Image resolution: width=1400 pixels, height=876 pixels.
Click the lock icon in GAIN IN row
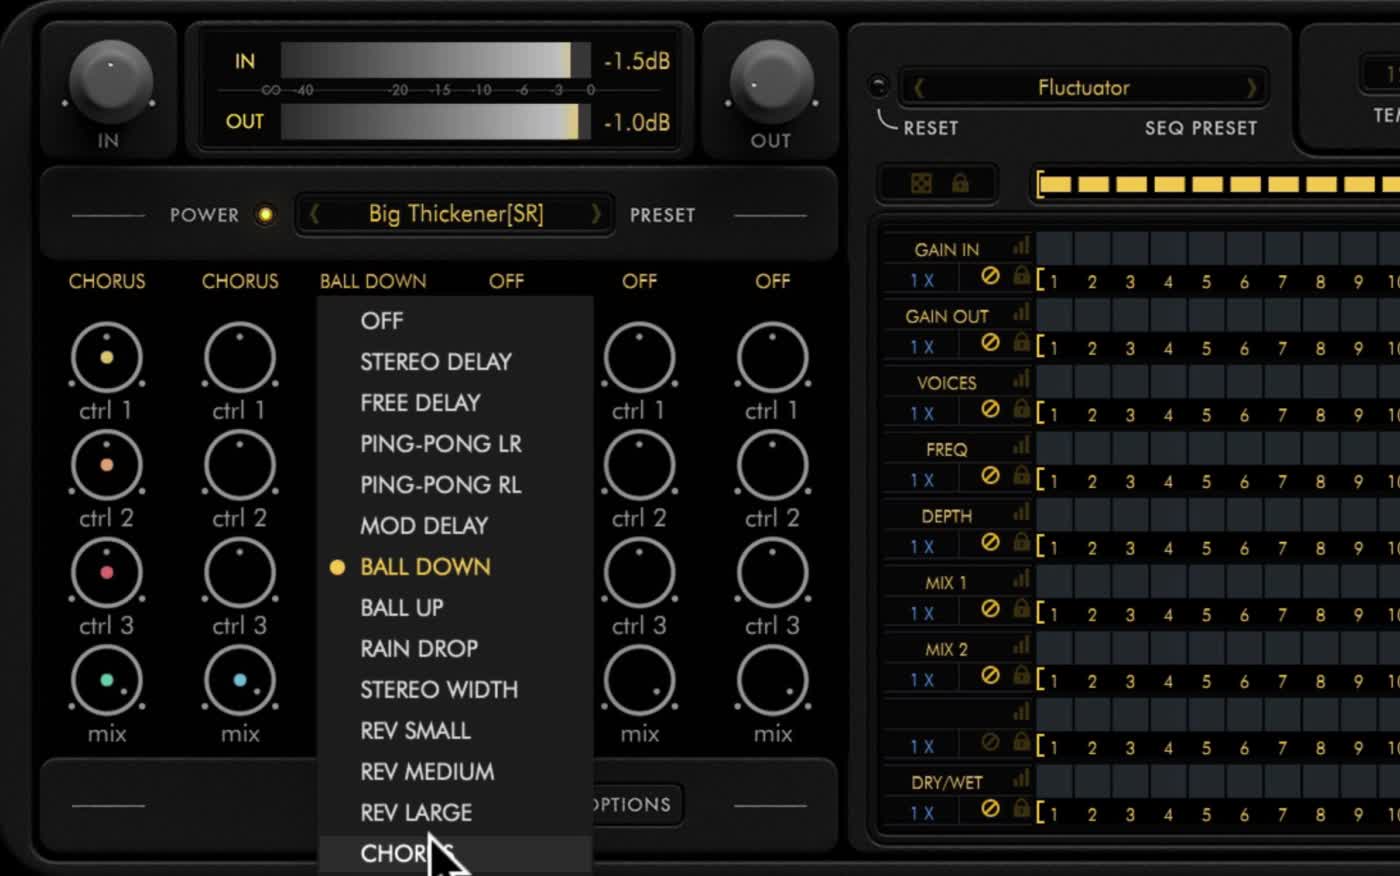pos(1021,276)
